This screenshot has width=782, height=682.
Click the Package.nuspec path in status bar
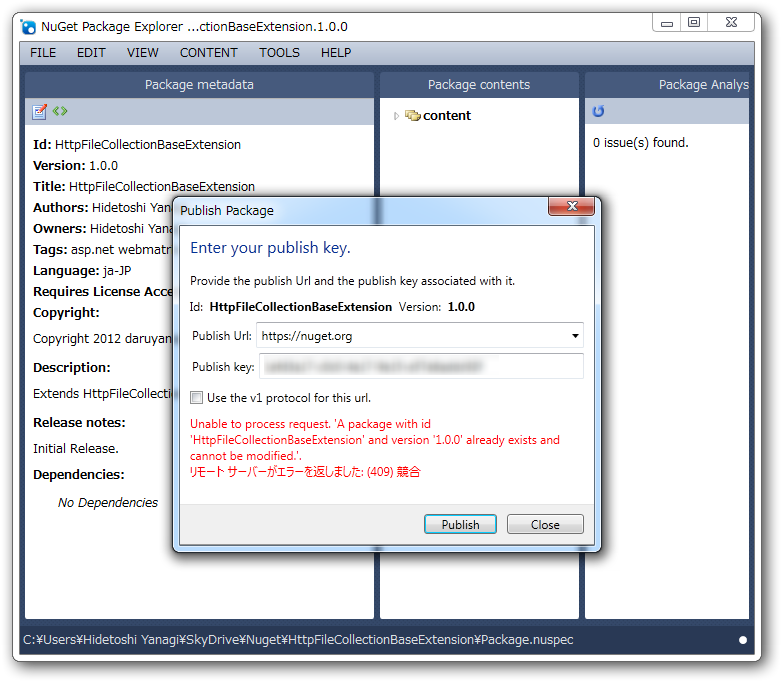[298, 640]
